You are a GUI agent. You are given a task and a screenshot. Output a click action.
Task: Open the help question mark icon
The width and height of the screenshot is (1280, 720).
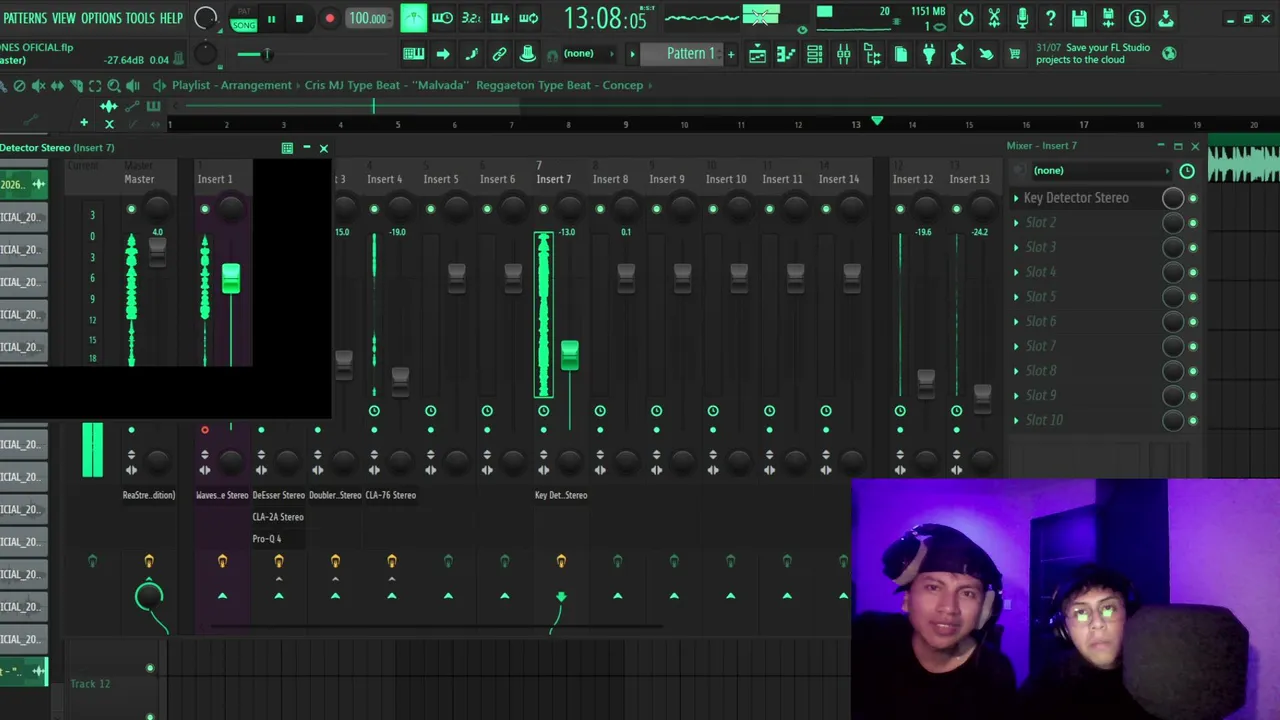click(1051, 18)
